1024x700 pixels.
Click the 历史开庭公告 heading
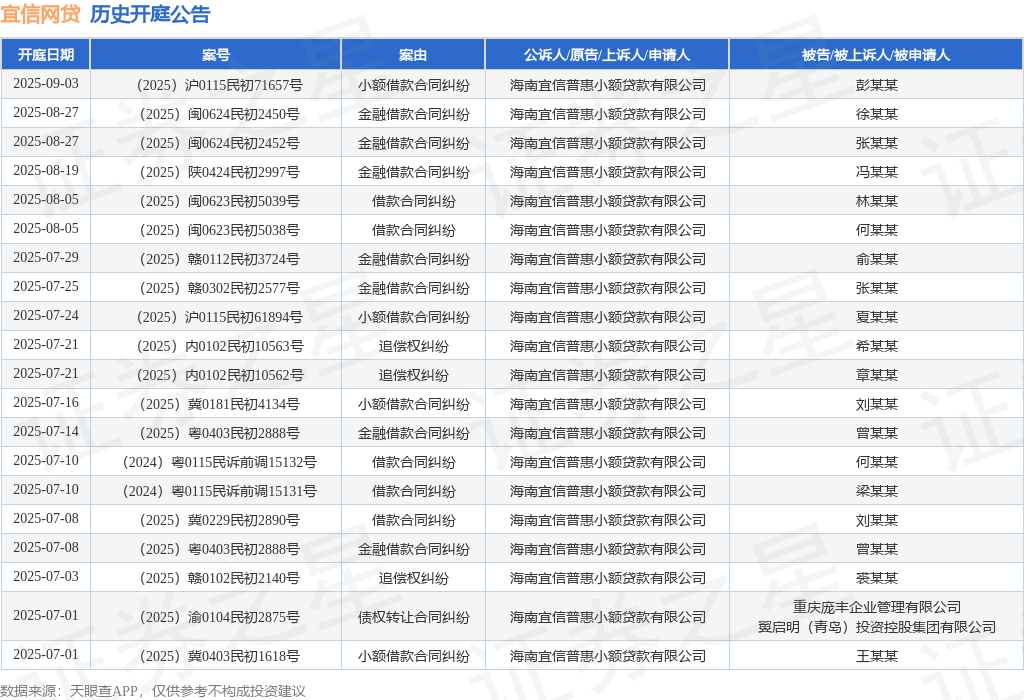pos(150,14)
